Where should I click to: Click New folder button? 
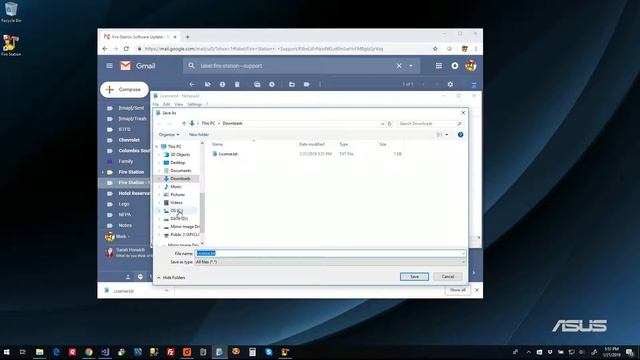tap(199, 135)
